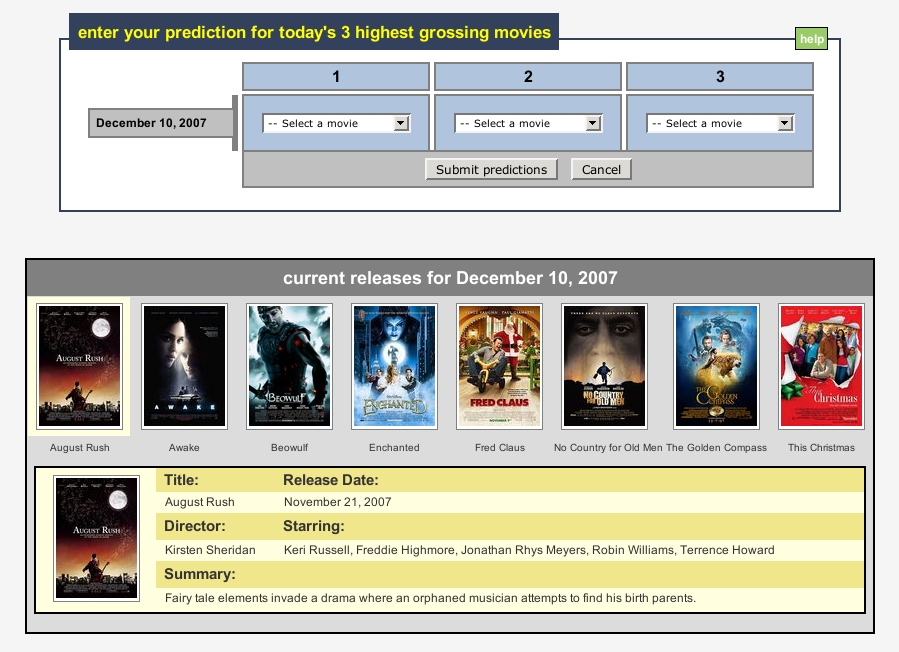The image size is (899, 652).
Task: Click the large August Rush detail poster
Action: [96, 539]
